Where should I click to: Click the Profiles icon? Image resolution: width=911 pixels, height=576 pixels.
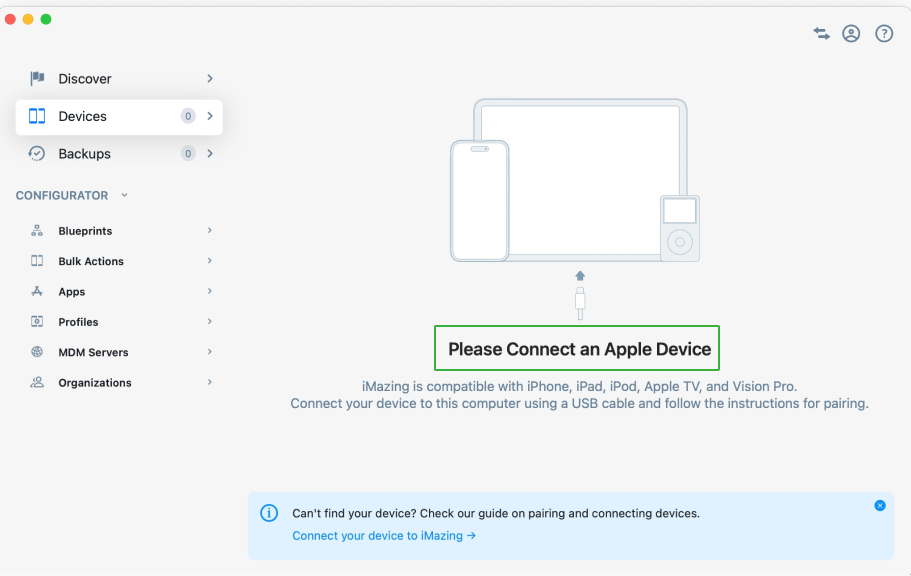point(37,322)
